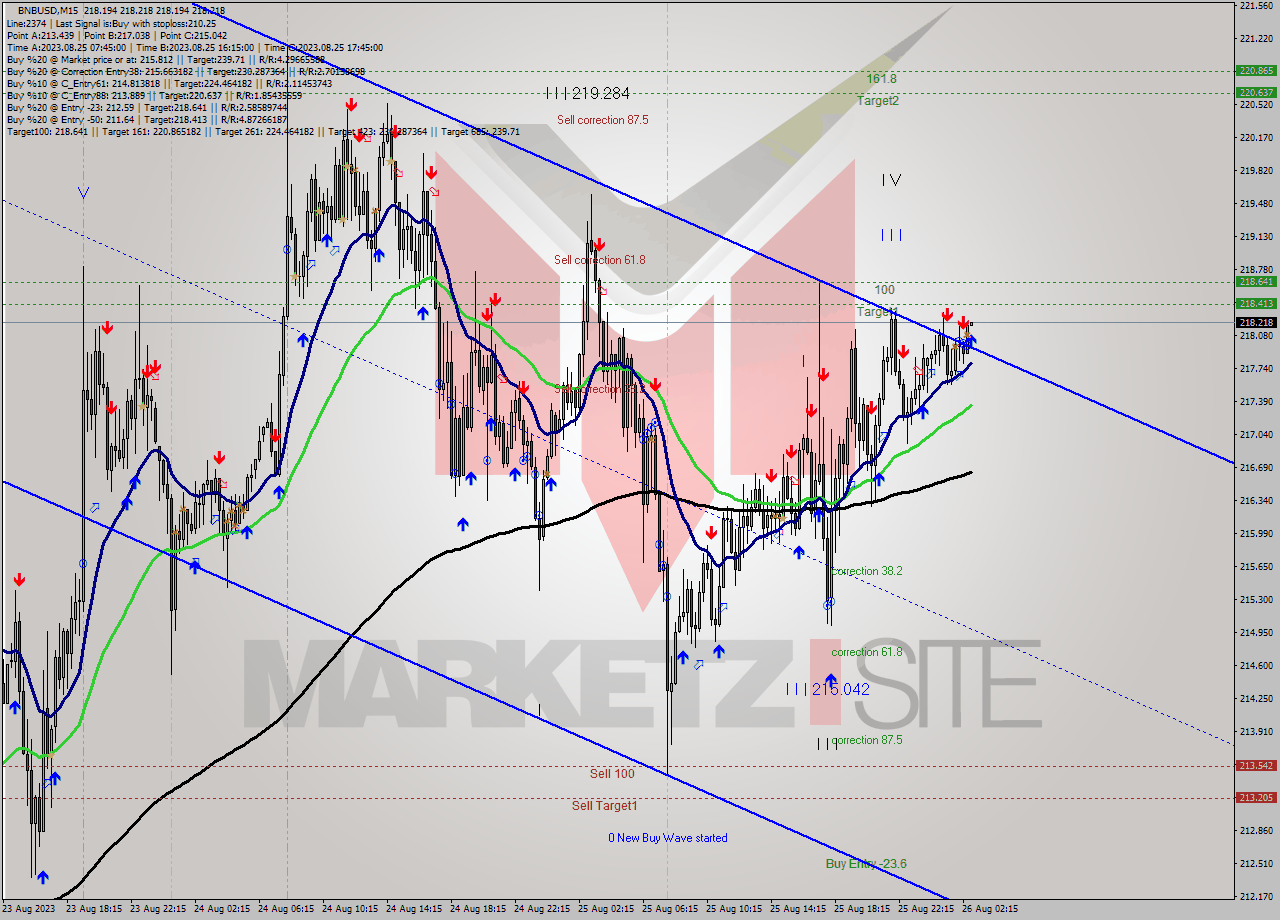Select the green '161.8' level label
Viewport: 1280px width, 920px height.
click(x=881, y=78)
